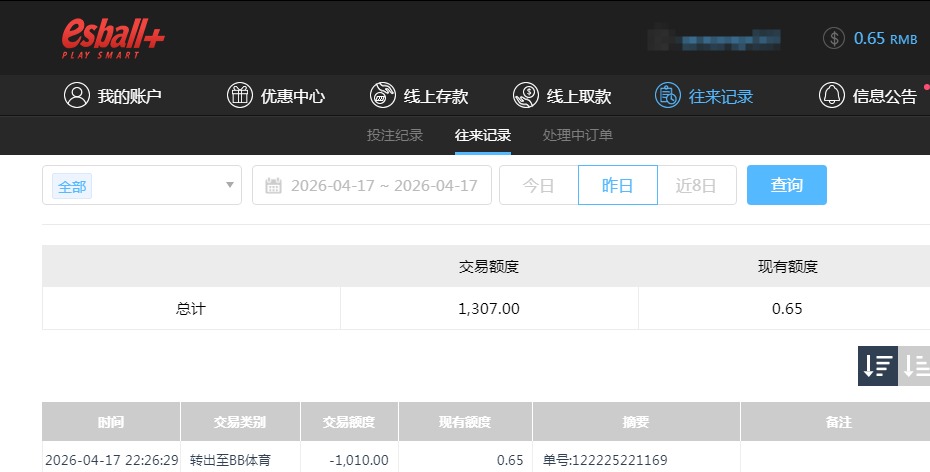Image resolution: width=930 pixels, height=472 pixels.
Task: Click the 信息公告 bell icon
Action: 832,95
